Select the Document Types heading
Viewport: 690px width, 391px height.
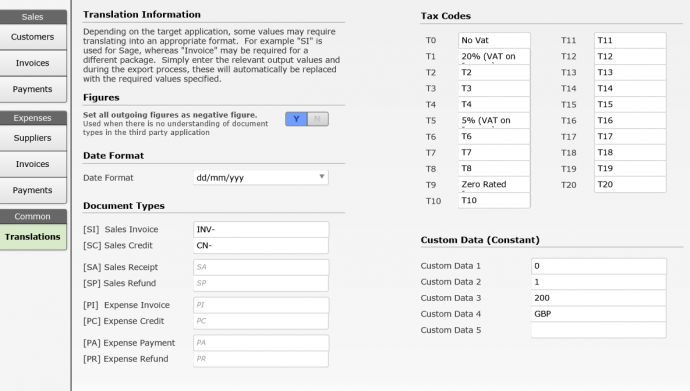tap(124, 206)
